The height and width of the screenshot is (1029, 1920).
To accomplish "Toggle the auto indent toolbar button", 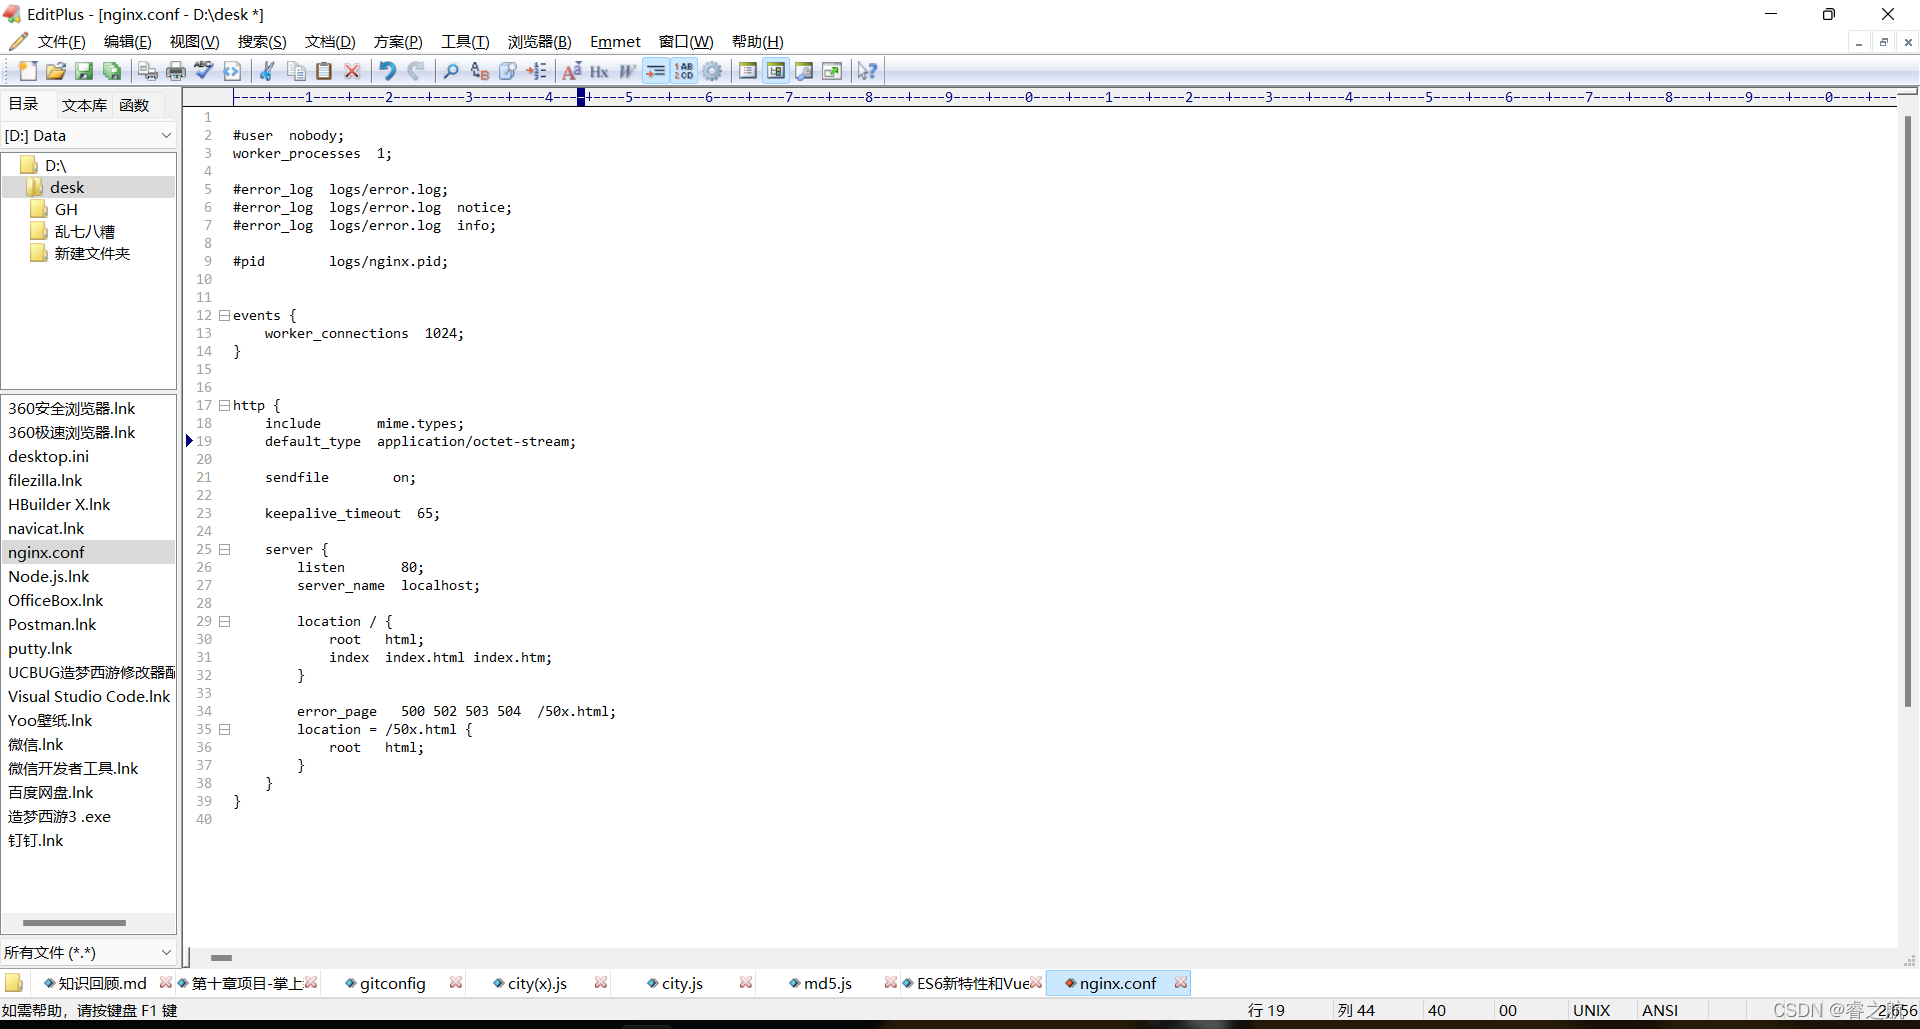I will click(x=656, y=71).
